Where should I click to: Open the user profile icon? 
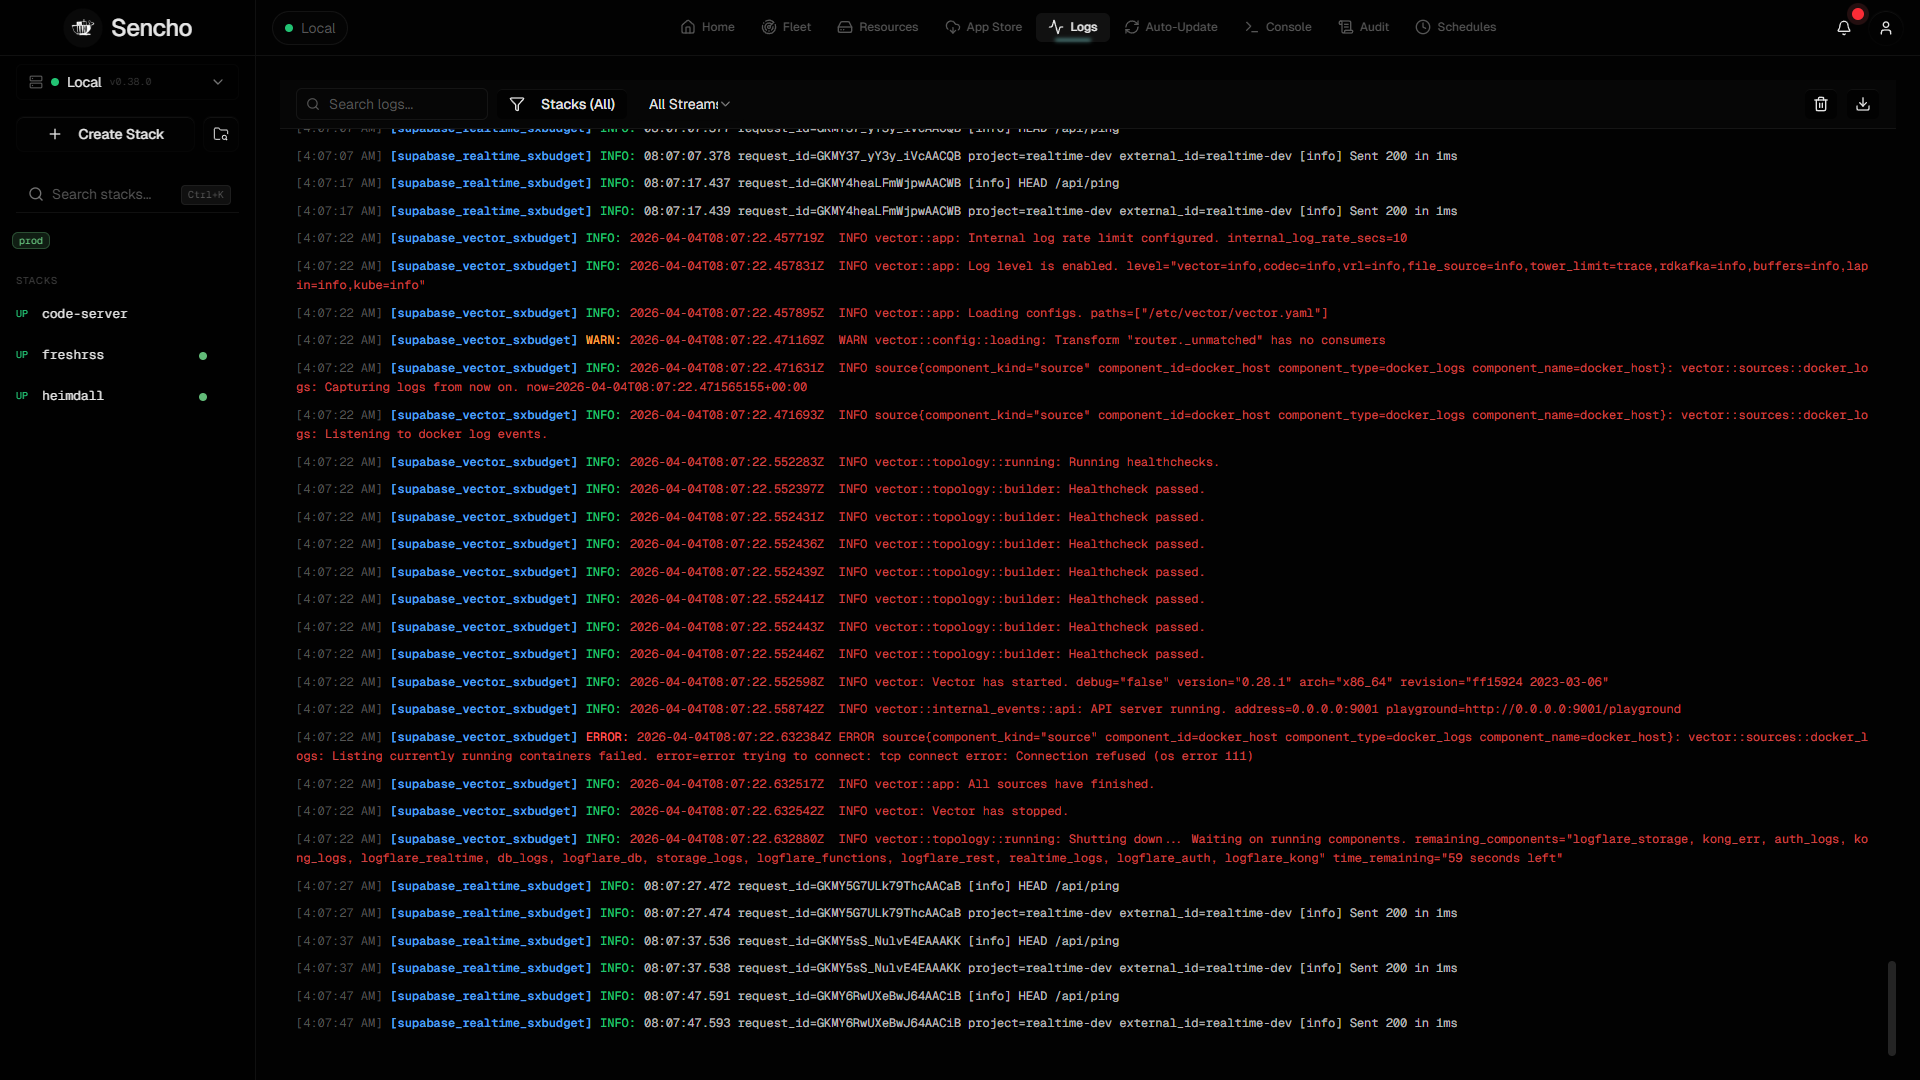pos(1886,28)
